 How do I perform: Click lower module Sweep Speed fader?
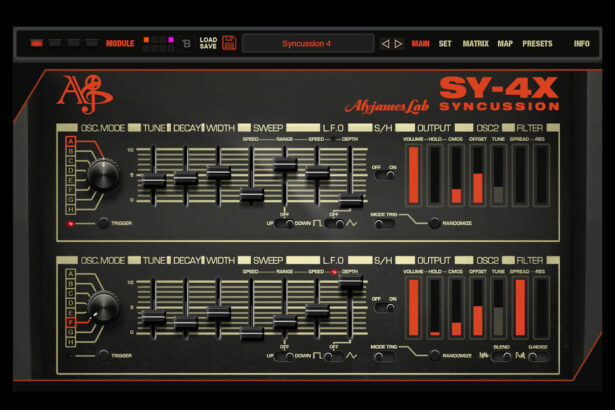coord(252,333)
